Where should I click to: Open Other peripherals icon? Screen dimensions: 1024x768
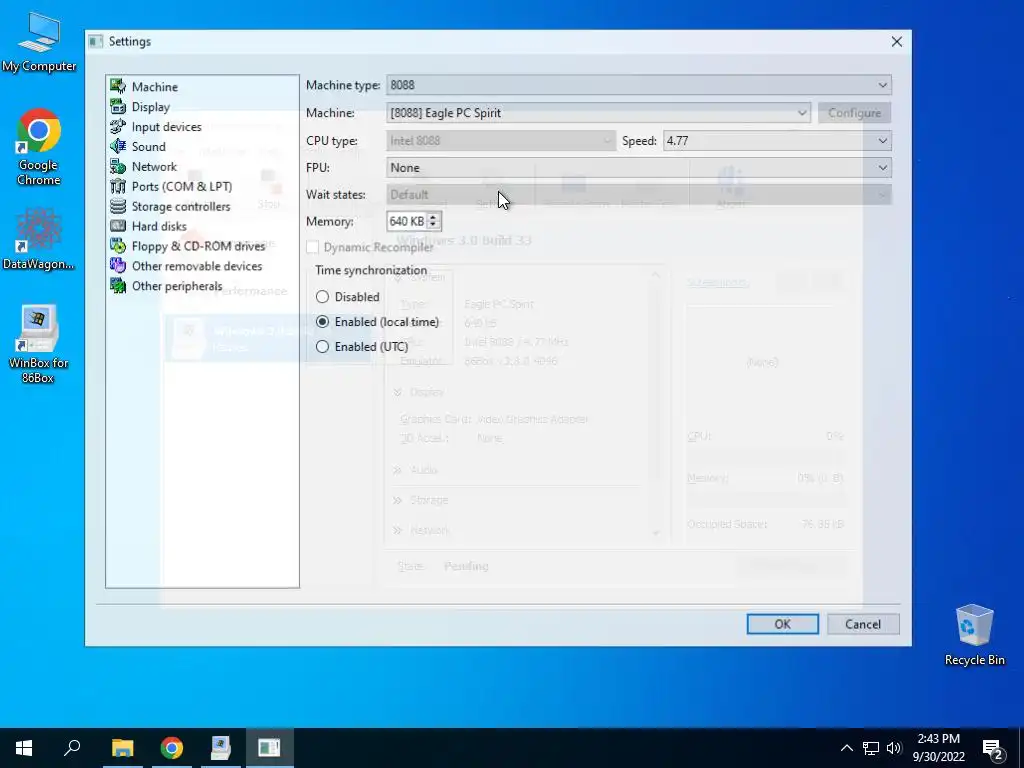[118, 285]
